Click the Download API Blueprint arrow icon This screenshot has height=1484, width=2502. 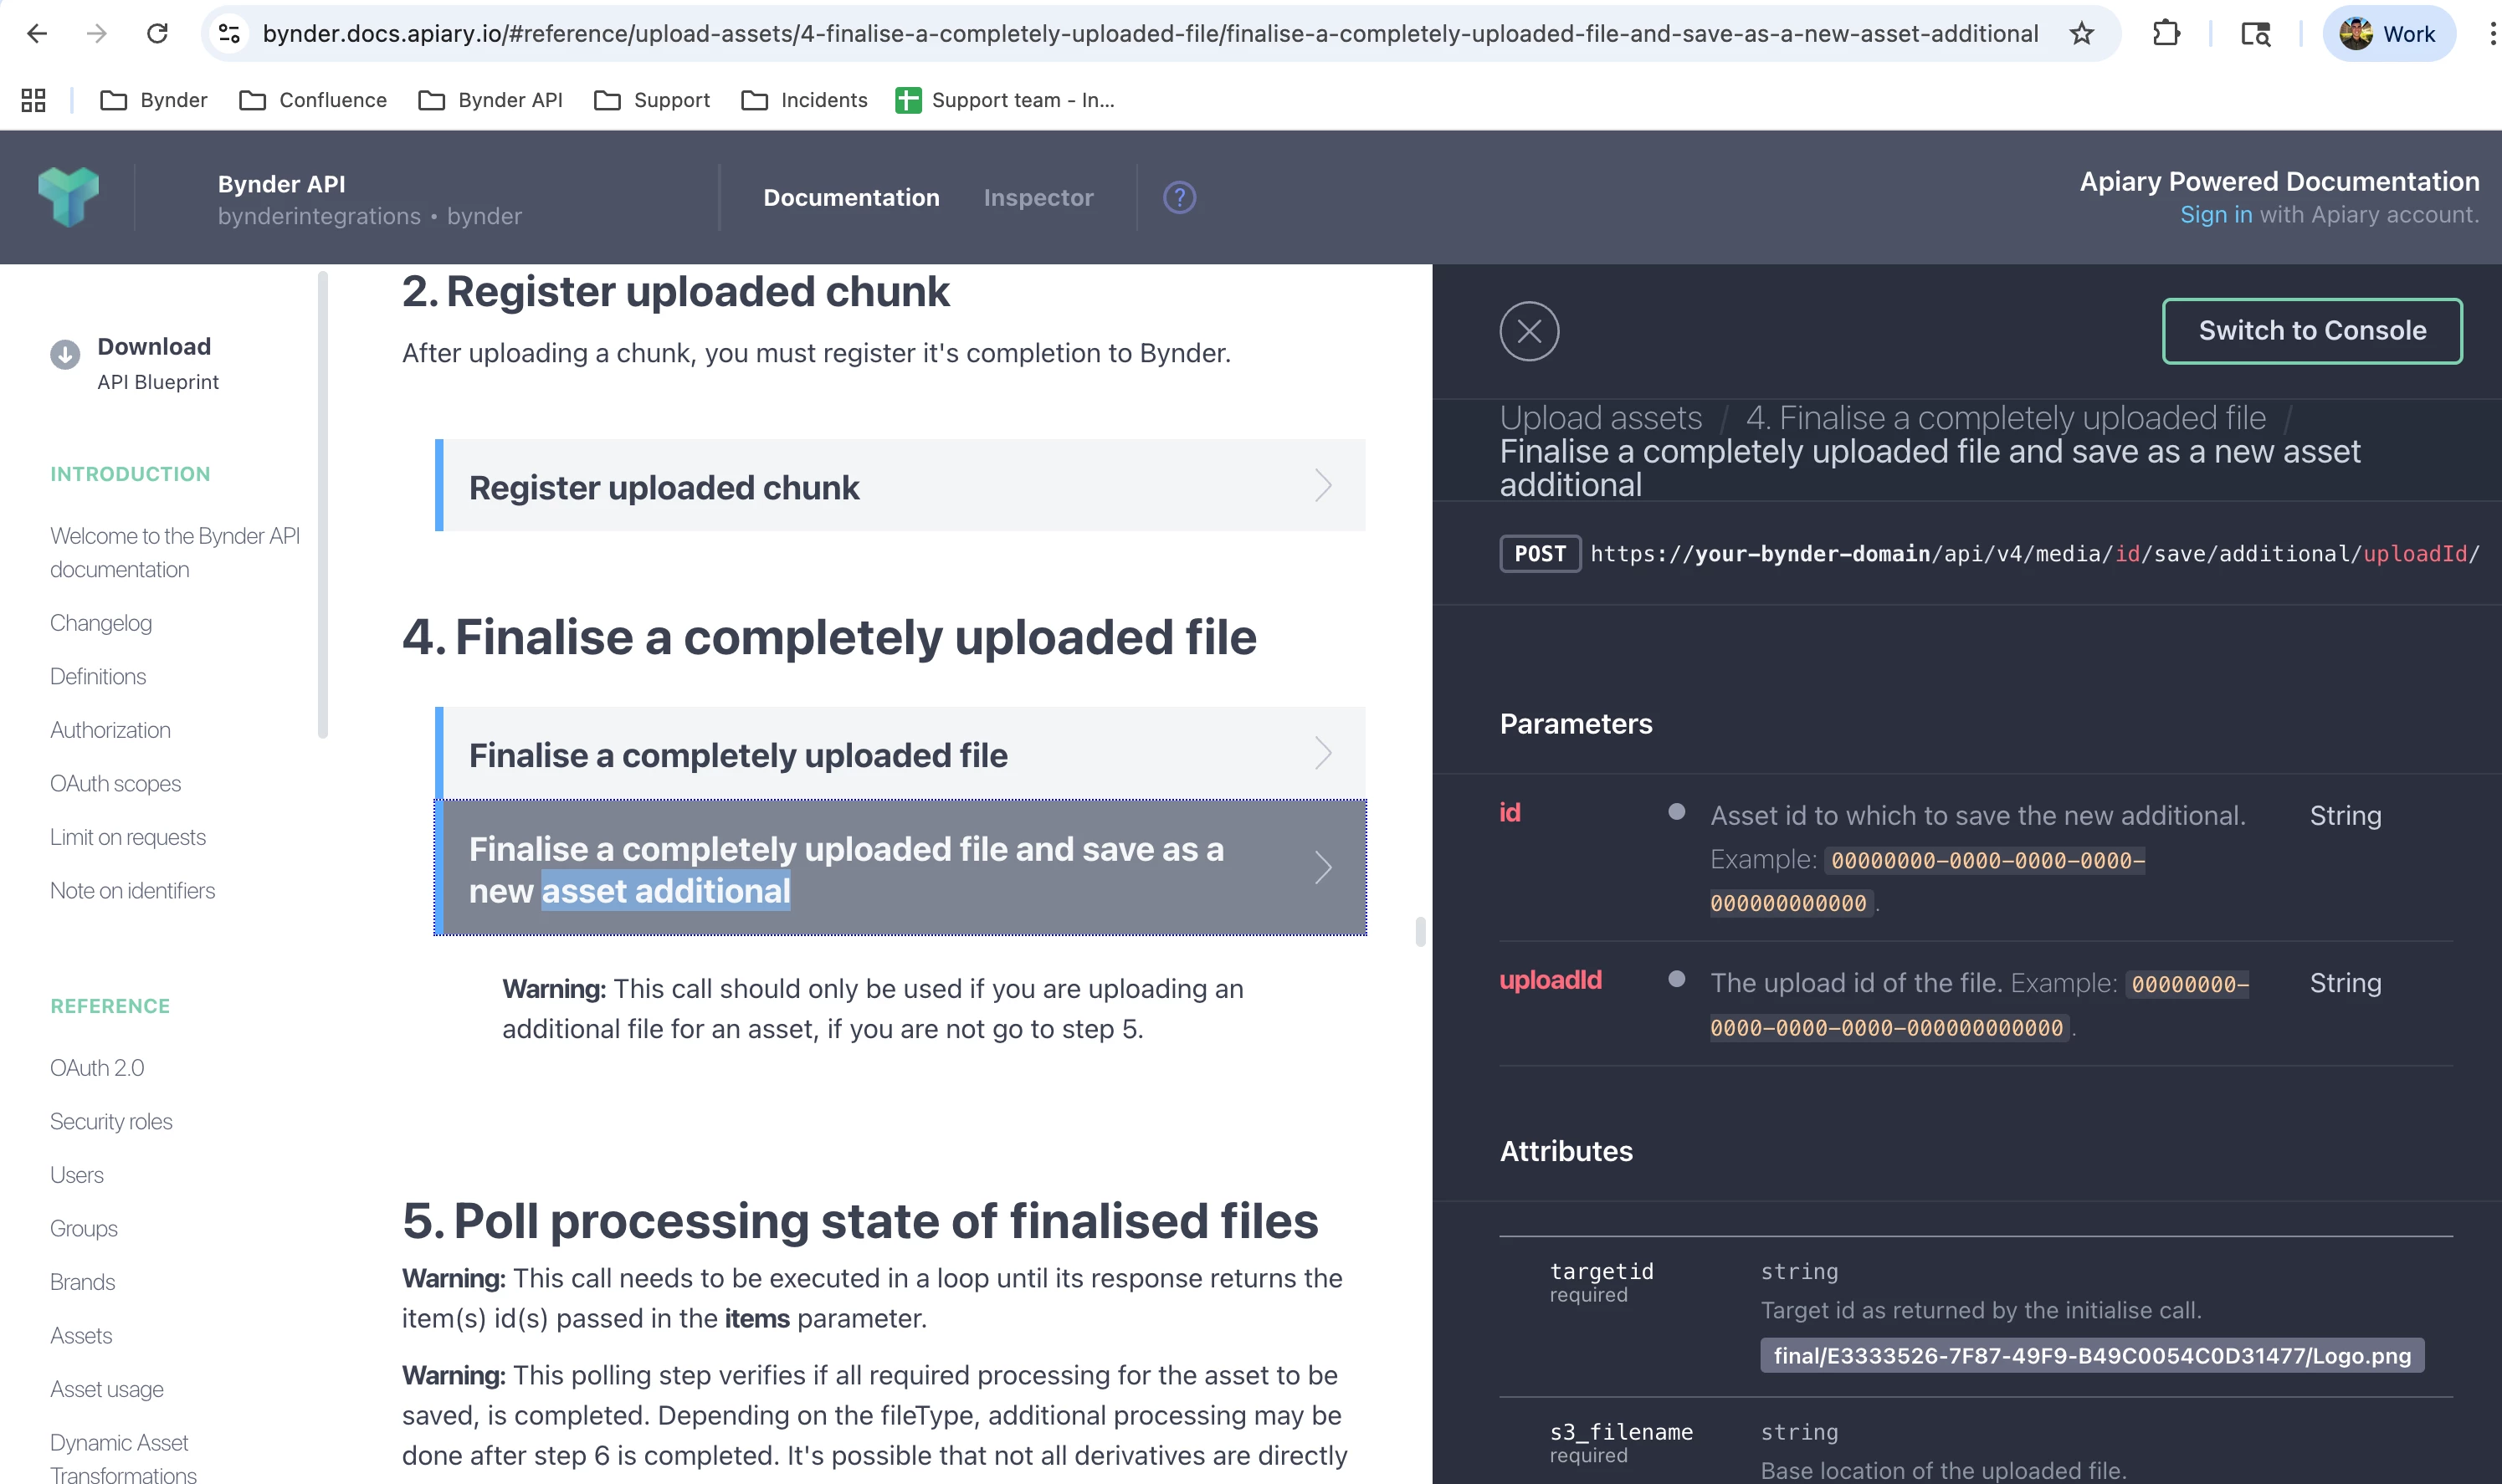tap(65, 354)
